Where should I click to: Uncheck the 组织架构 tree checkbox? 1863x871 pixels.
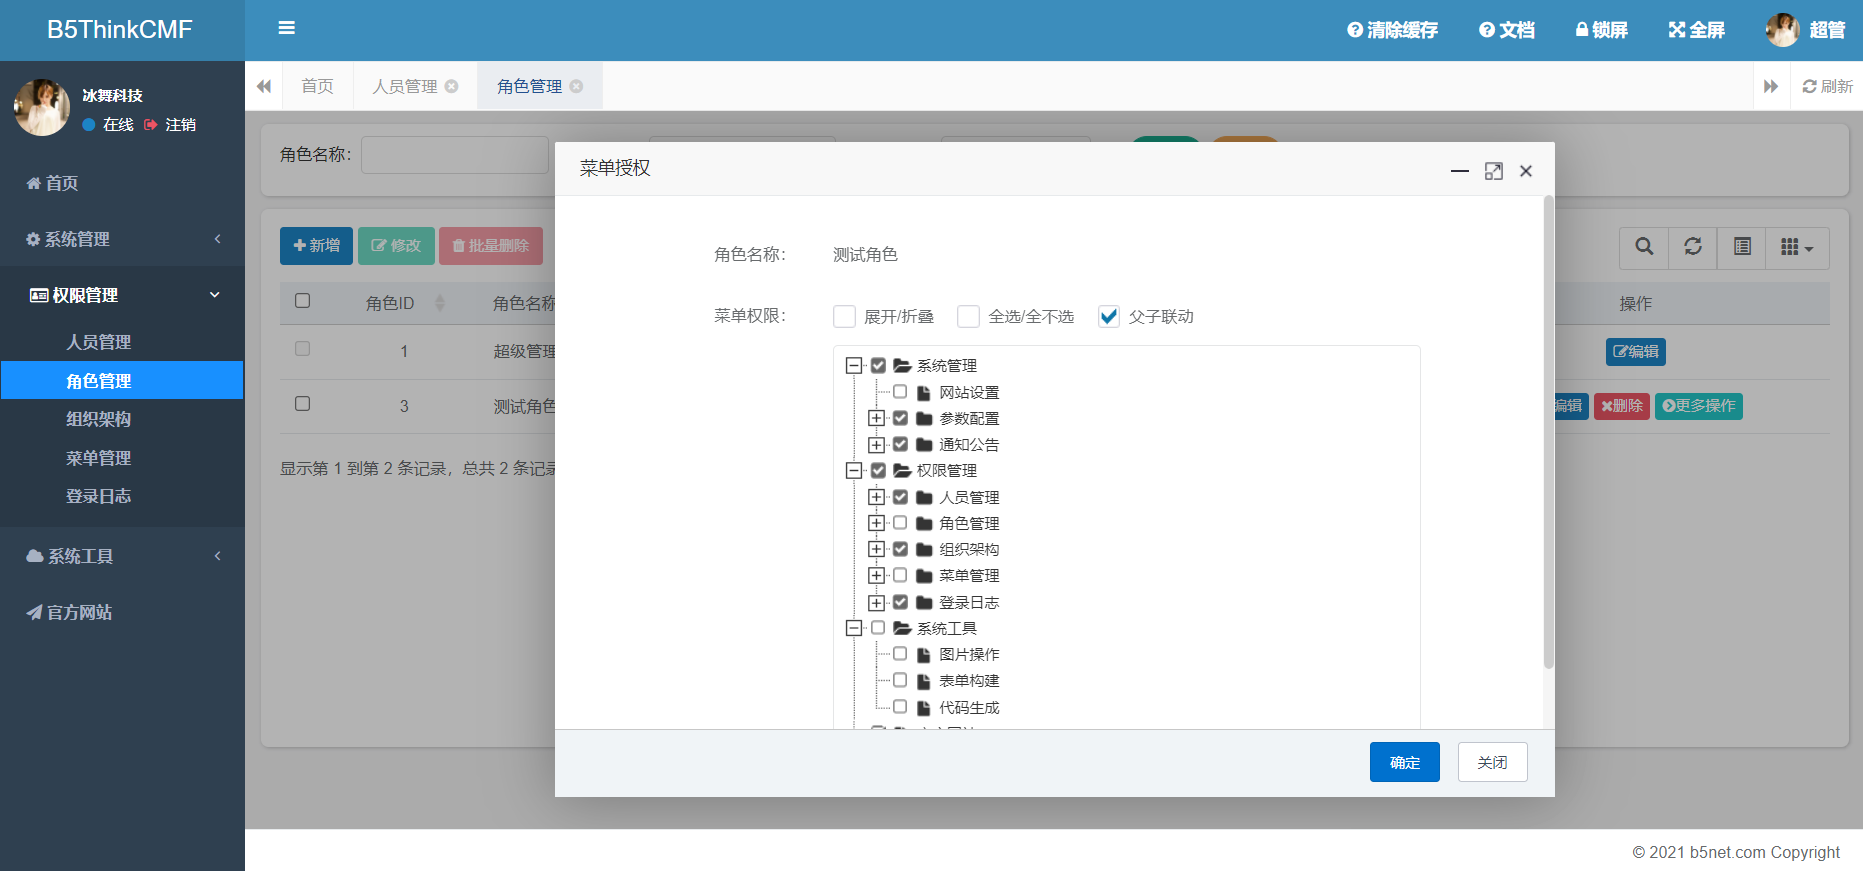[900, 549]
